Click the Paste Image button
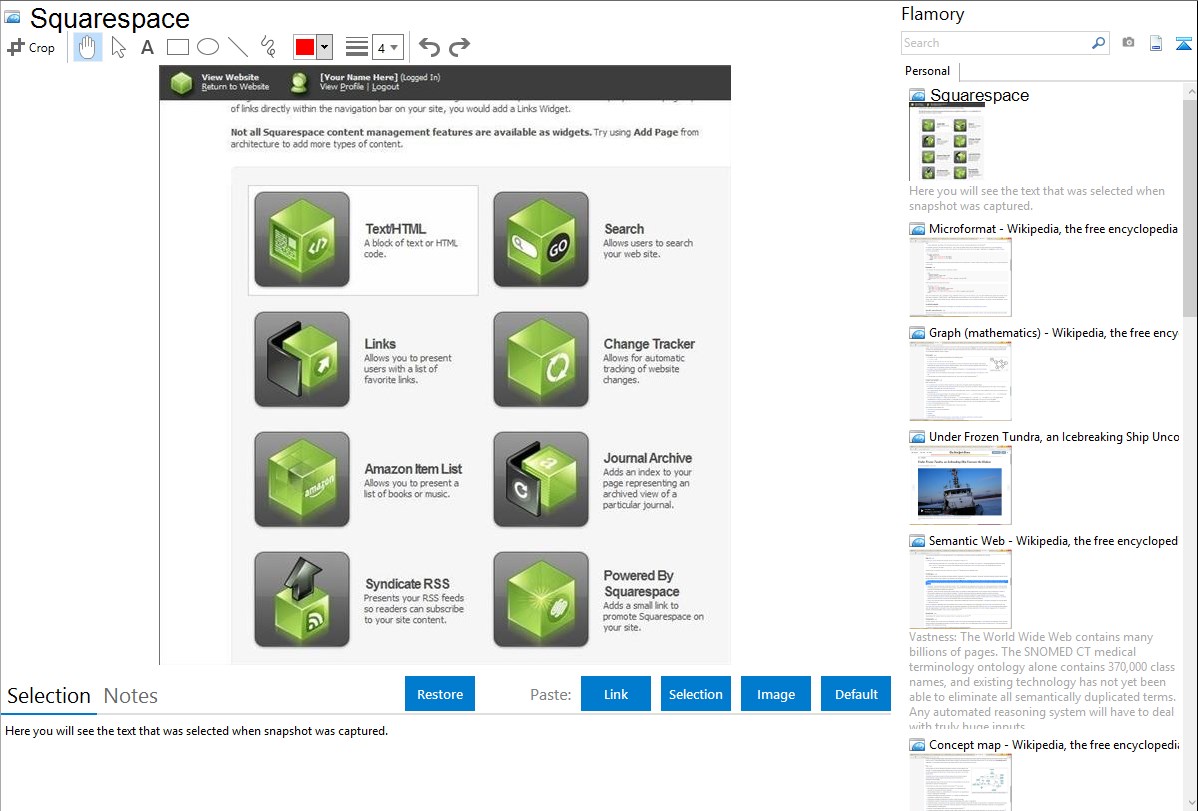Screen dimensions: 1198x811 [x=775, y=694]
